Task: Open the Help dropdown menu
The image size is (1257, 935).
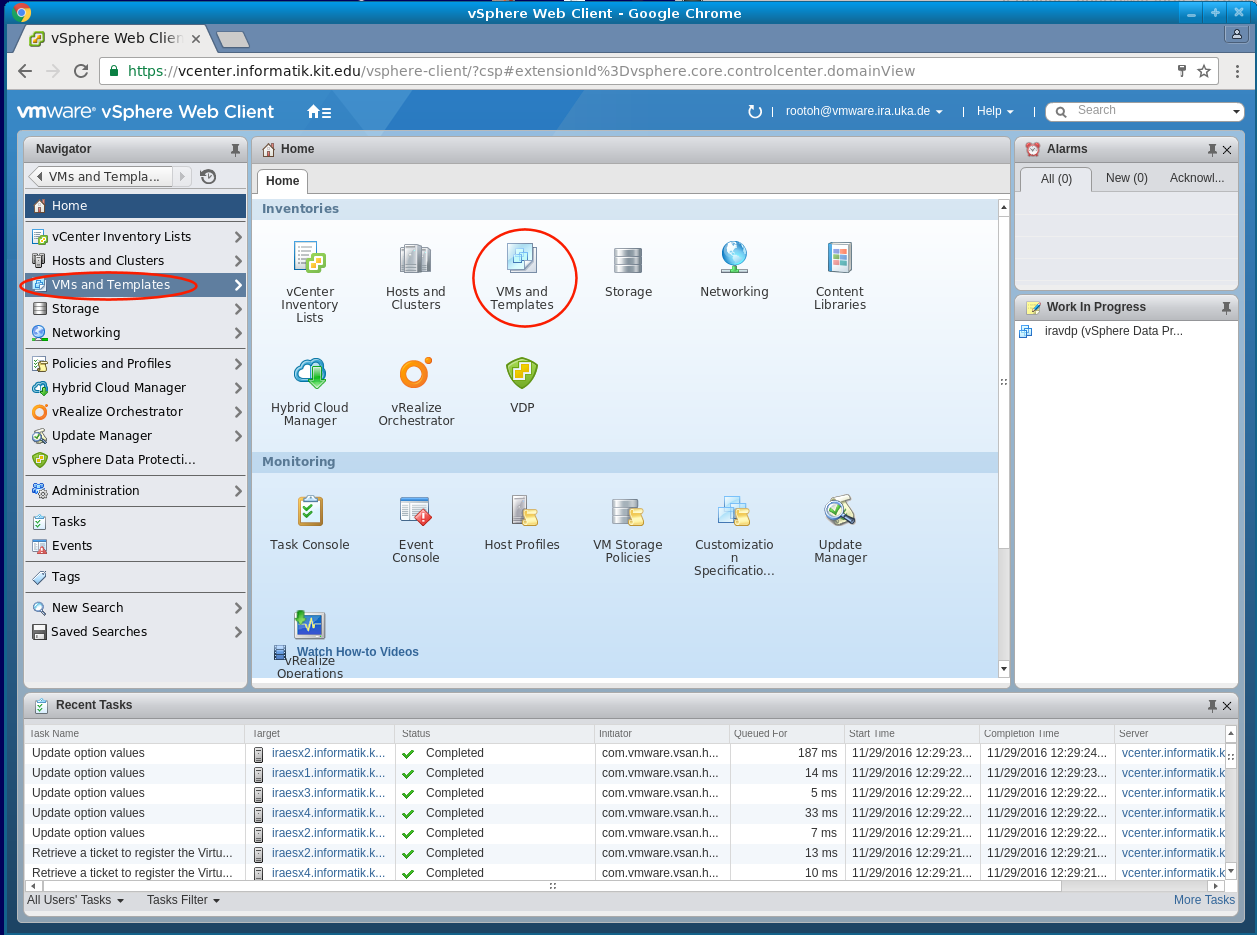Action: pos(995,112)
